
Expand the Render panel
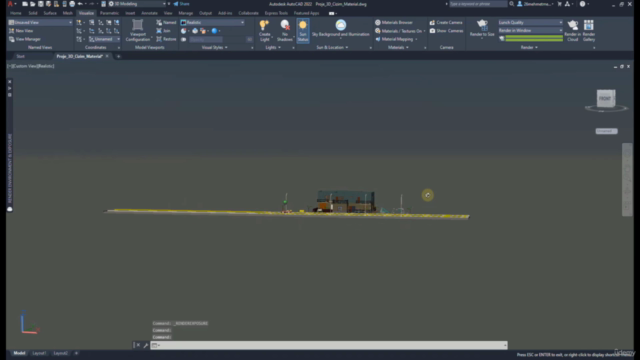point(529,47)
